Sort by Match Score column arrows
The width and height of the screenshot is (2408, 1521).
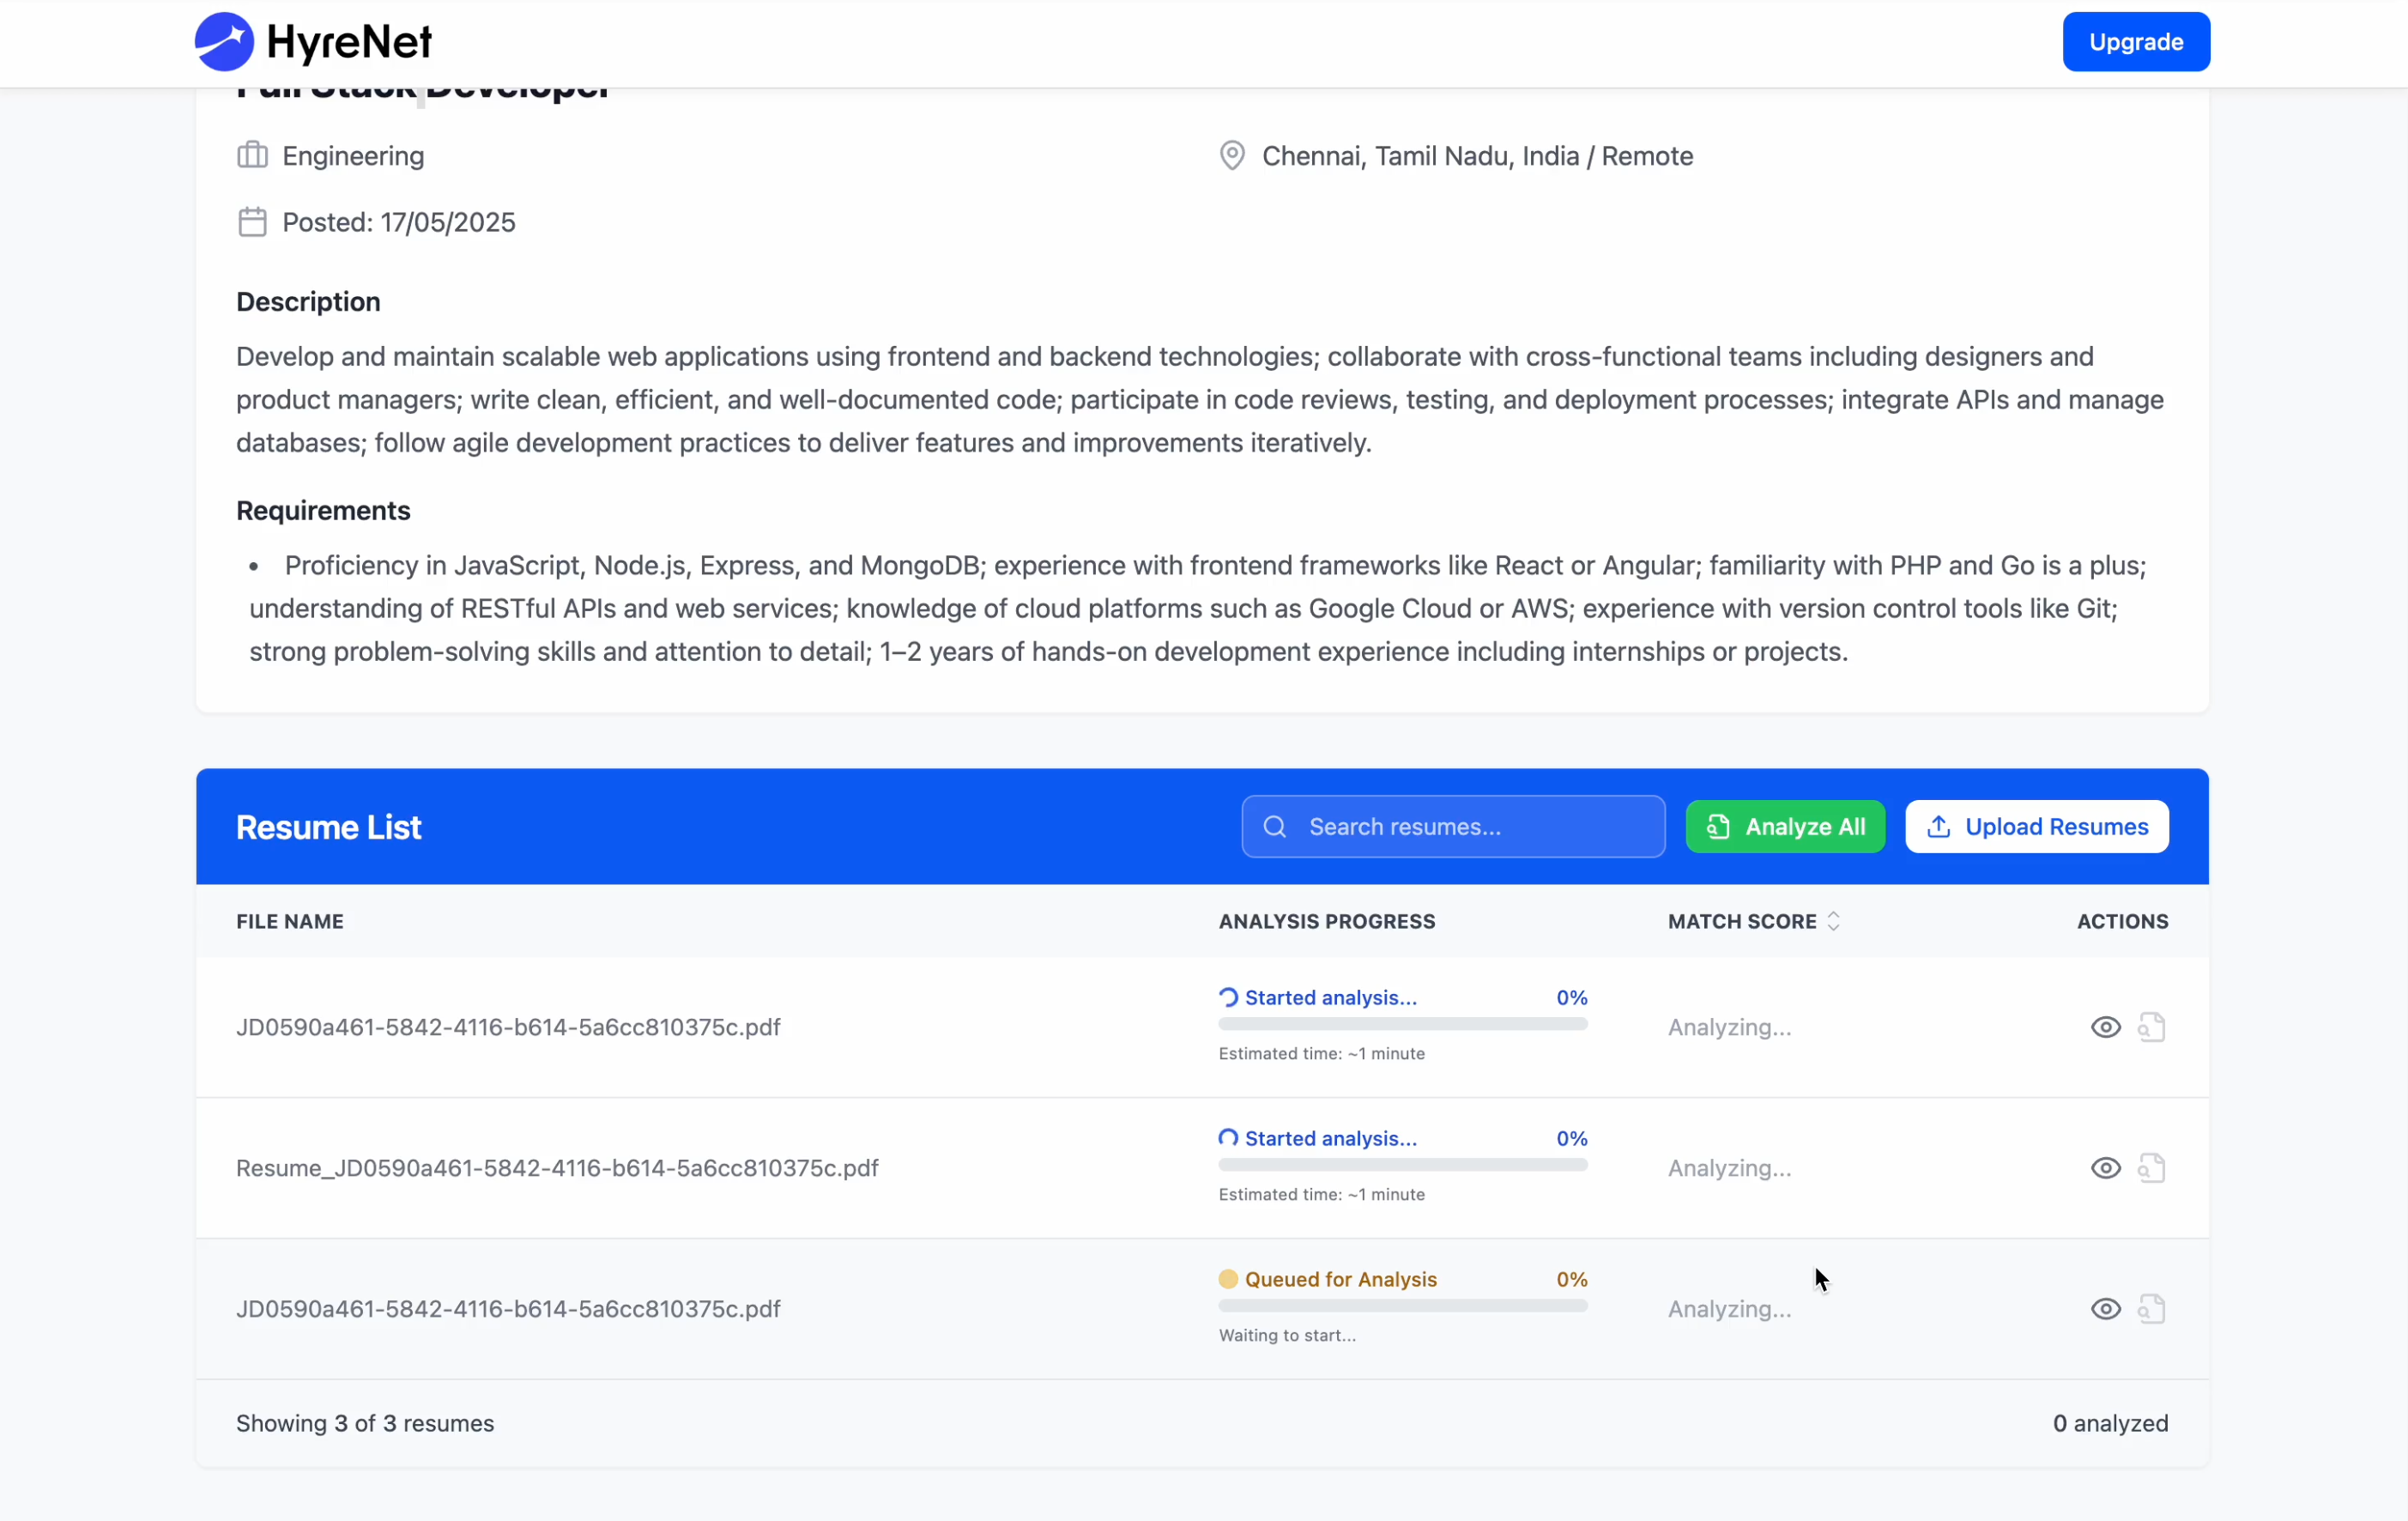pyautogui.click(x=1832, y=921)
